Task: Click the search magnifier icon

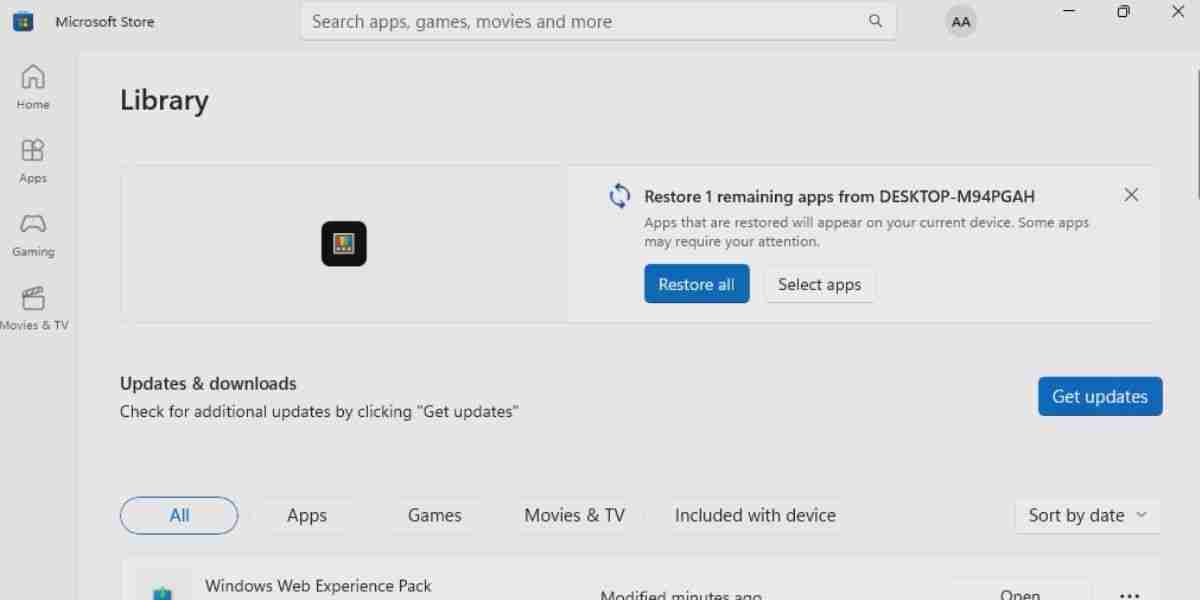Action: [874, 20]
